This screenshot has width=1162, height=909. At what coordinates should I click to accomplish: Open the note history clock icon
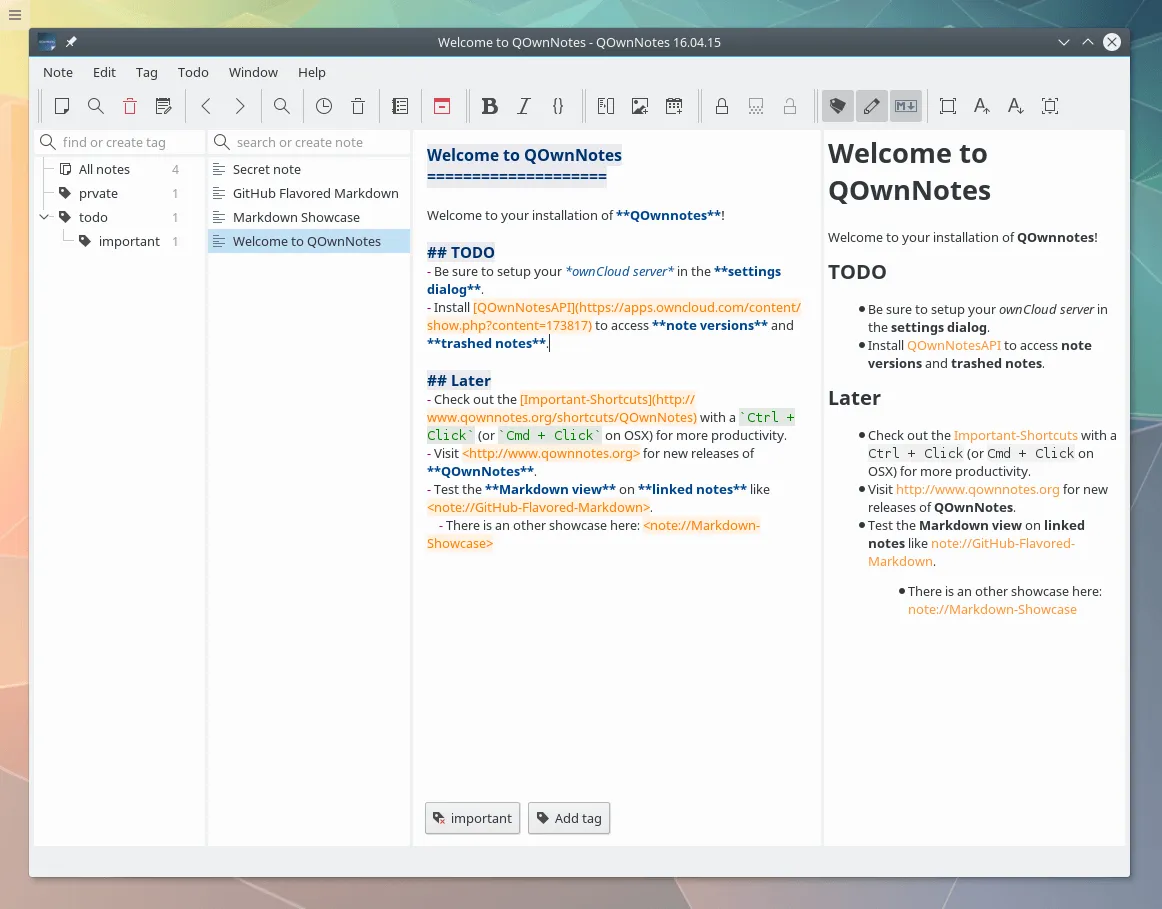(x=323, y=106)
